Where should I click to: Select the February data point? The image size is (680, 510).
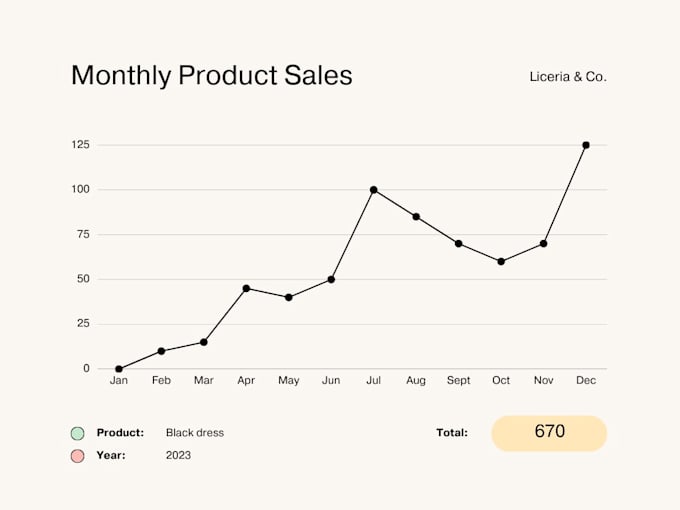(x=161, y=351)
